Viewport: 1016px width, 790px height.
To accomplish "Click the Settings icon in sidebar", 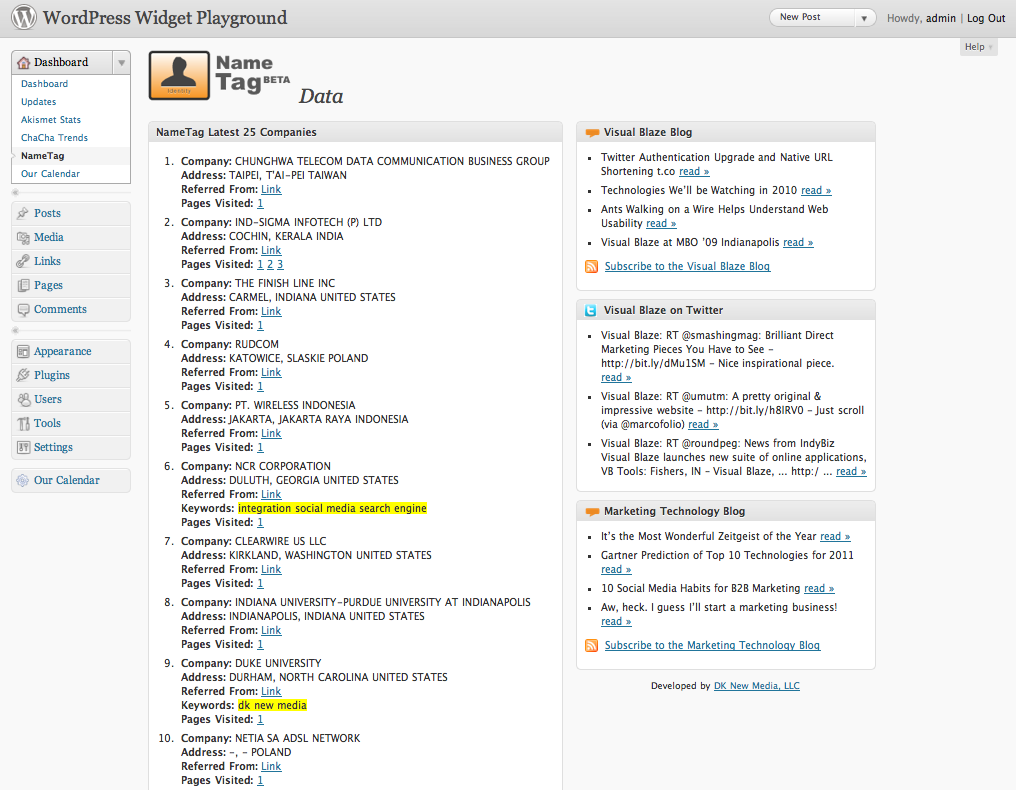I will click(x=23, y=447).
